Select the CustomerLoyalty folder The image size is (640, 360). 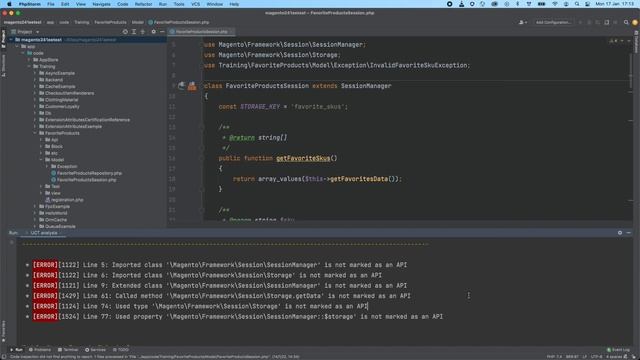[62, 107]
